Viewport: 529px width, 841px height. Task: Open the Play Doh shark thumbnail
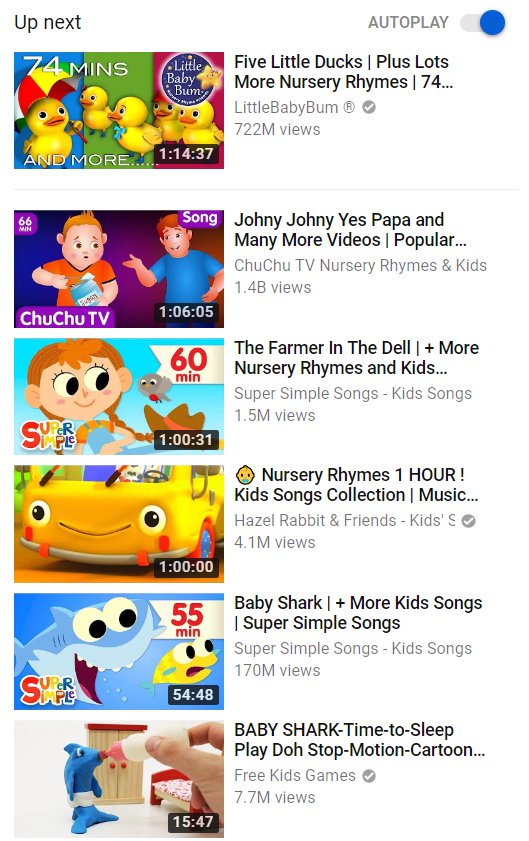(x=119, y=779)
